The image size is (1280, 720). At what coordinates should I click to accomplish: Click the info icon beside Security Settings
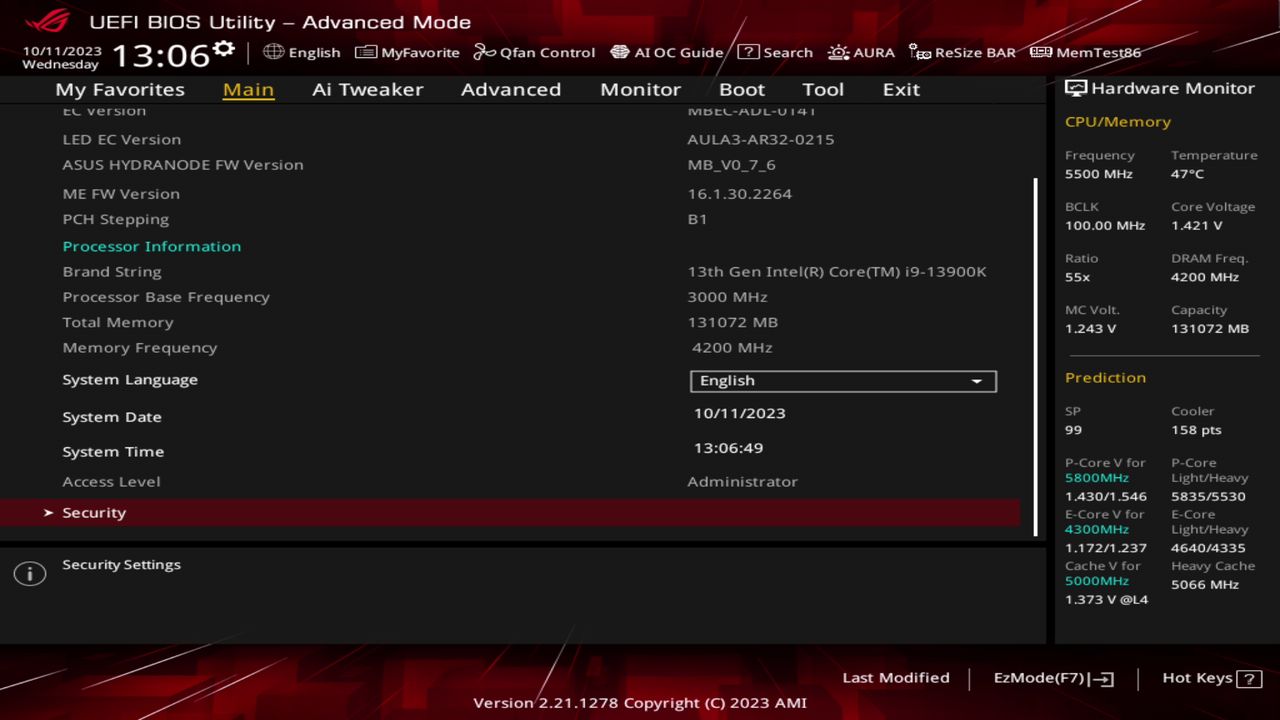pyautogui.click(x=30, y=574)
